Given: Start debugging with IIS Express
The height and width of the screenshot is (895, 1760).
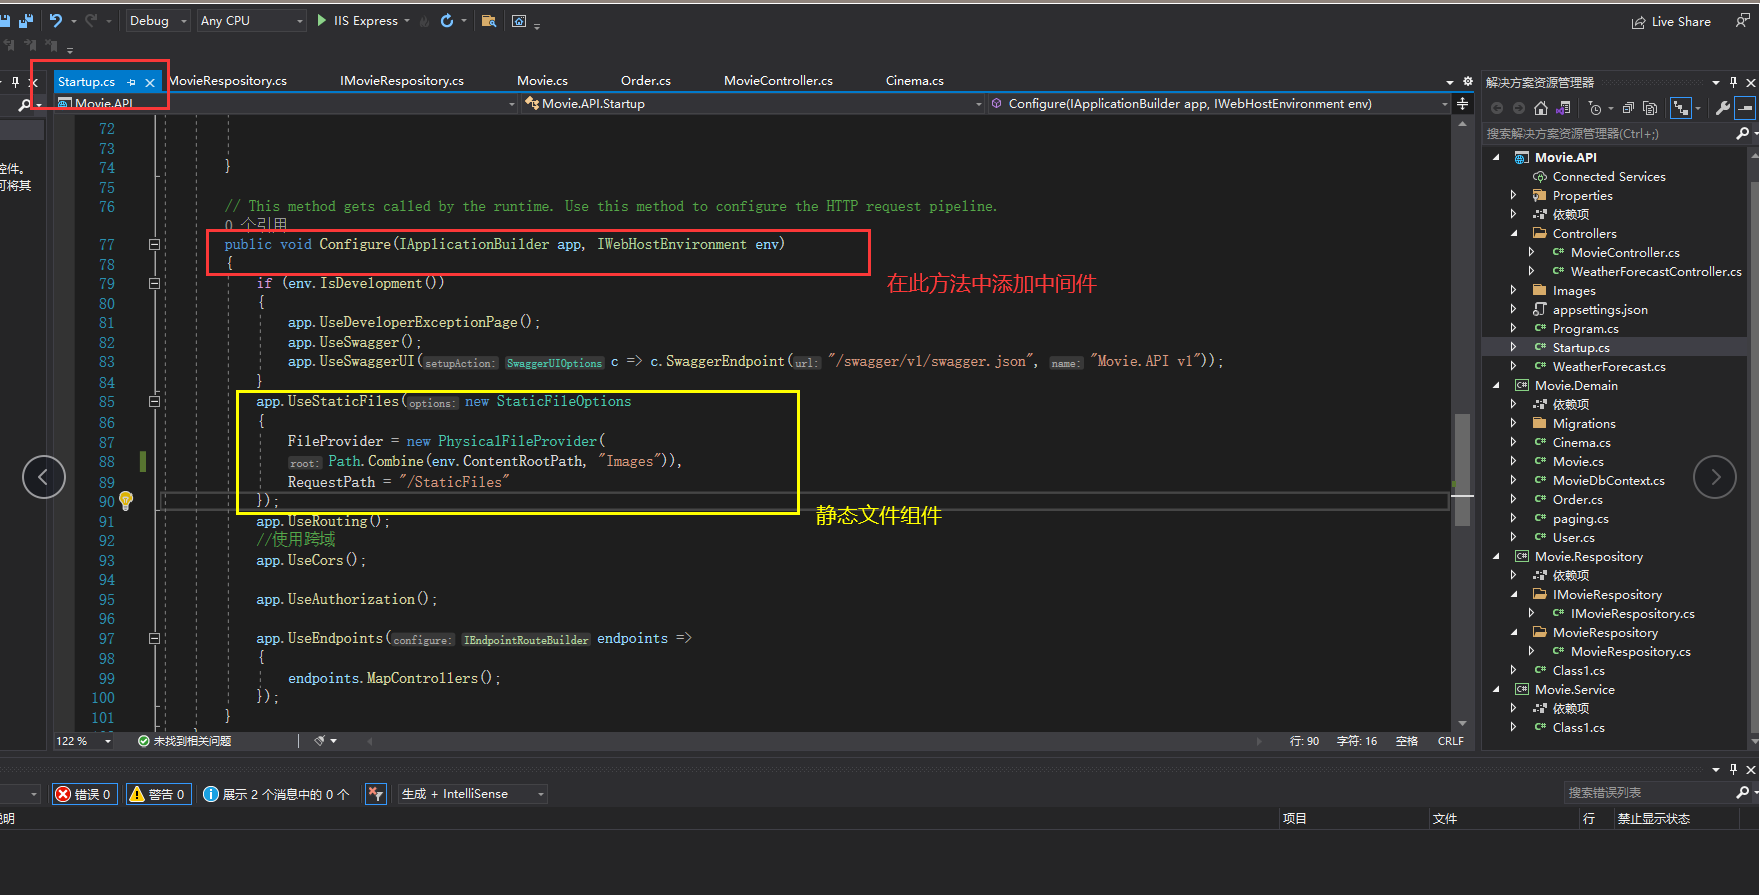Looking at the screenshot, I should 357,20.
